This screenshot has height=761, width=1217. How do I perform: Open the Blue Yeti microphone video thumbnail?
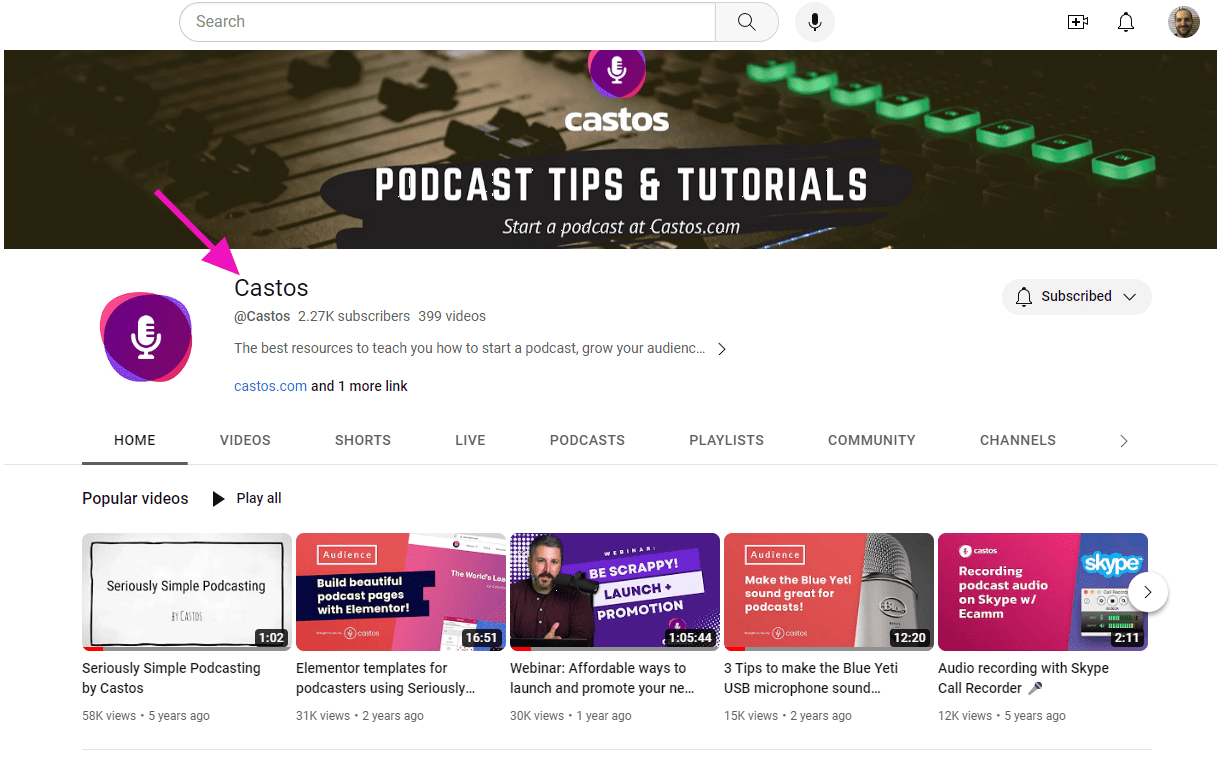829,592
